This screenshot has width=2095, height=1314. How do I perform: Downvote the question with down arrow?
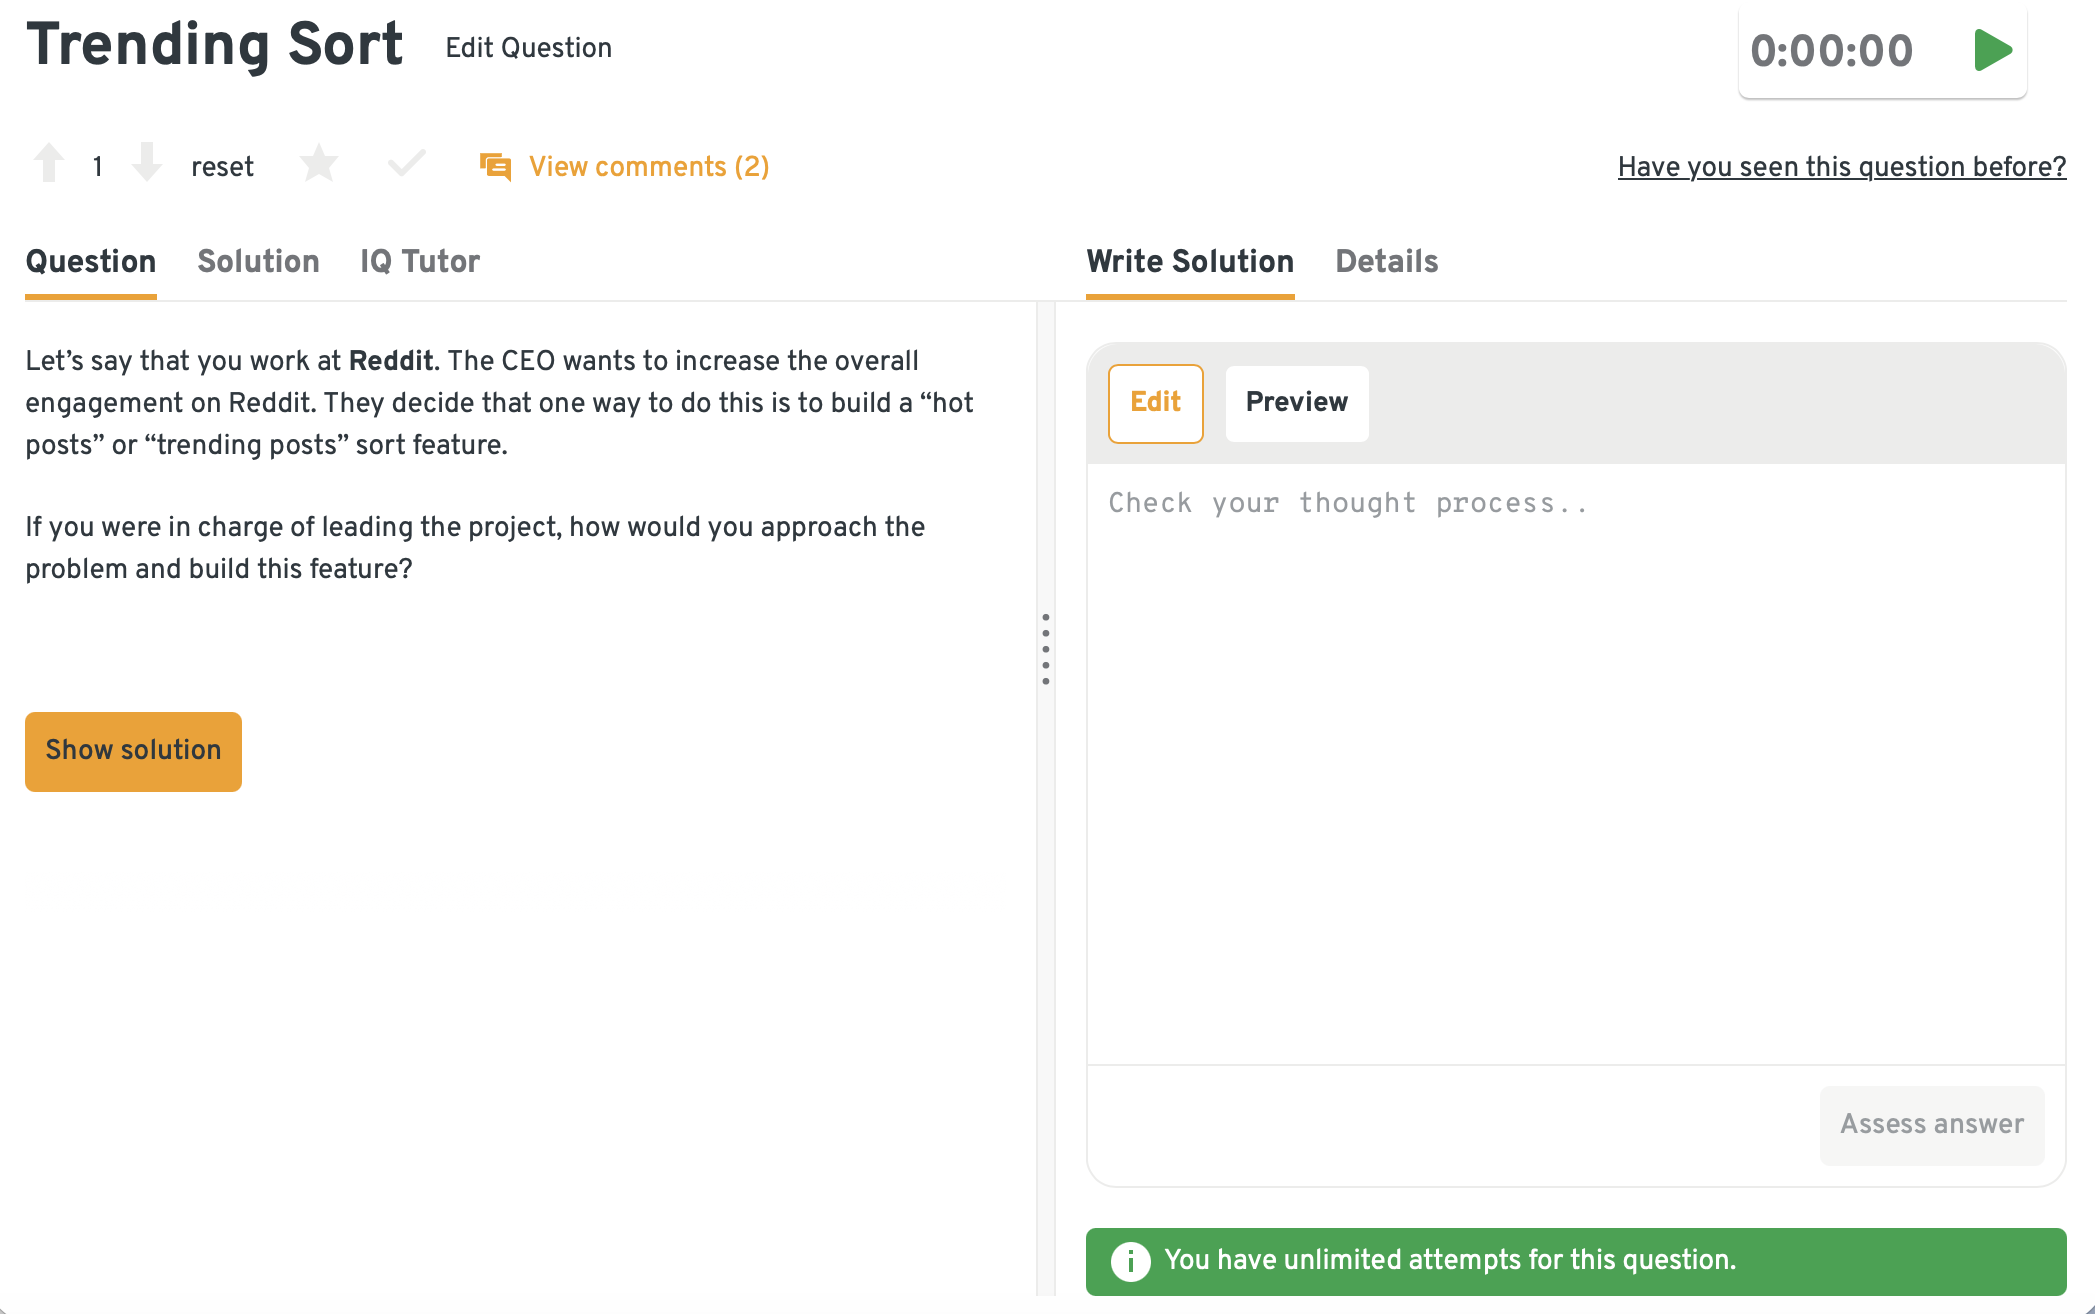147,163
